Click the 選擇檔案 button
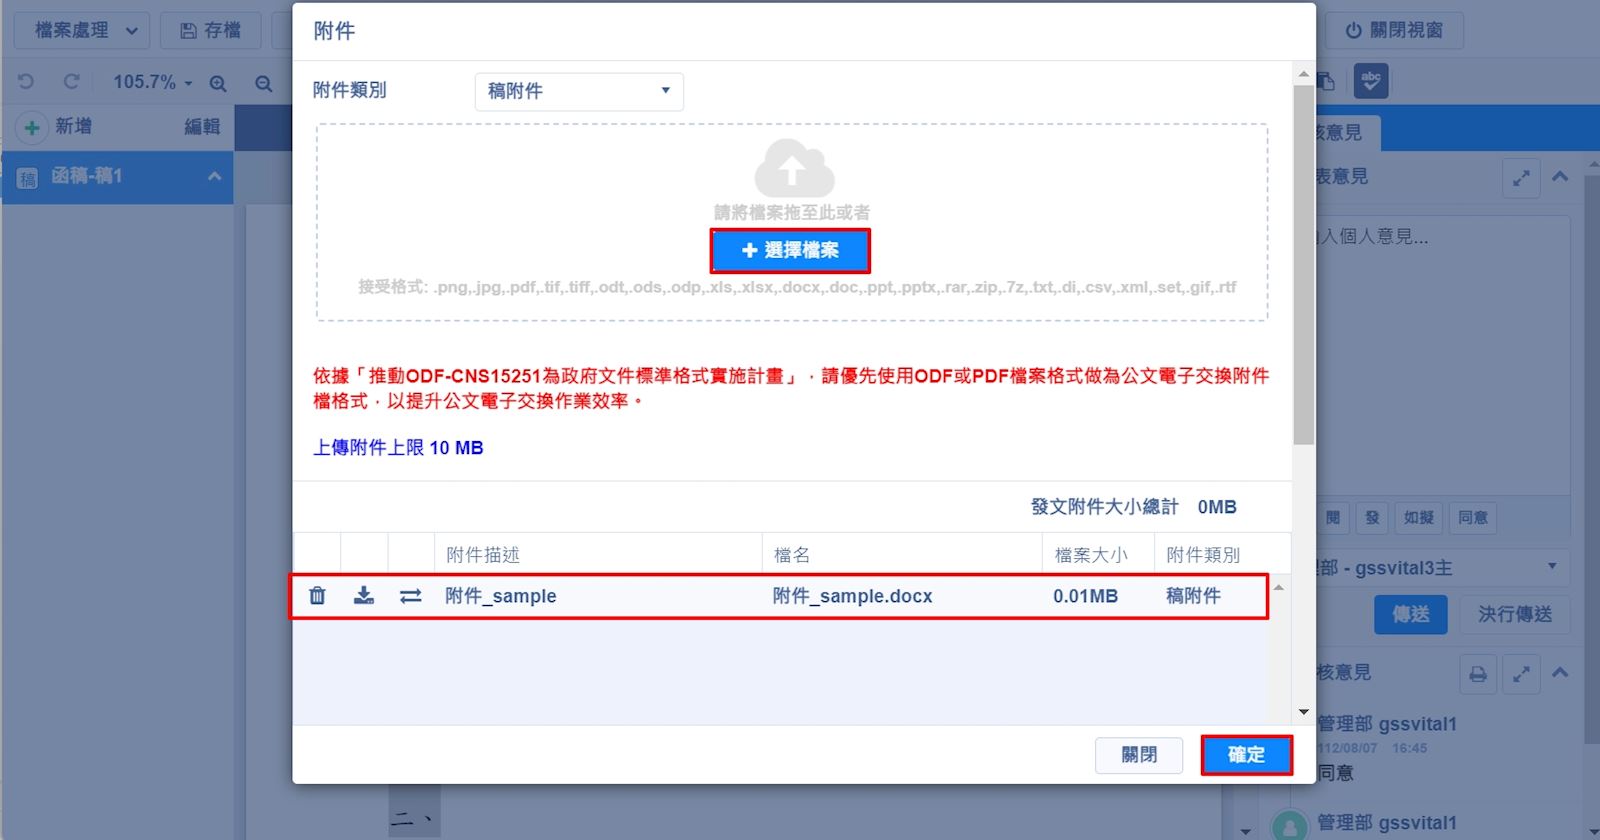1600x840 pixels. click(790, 251)
